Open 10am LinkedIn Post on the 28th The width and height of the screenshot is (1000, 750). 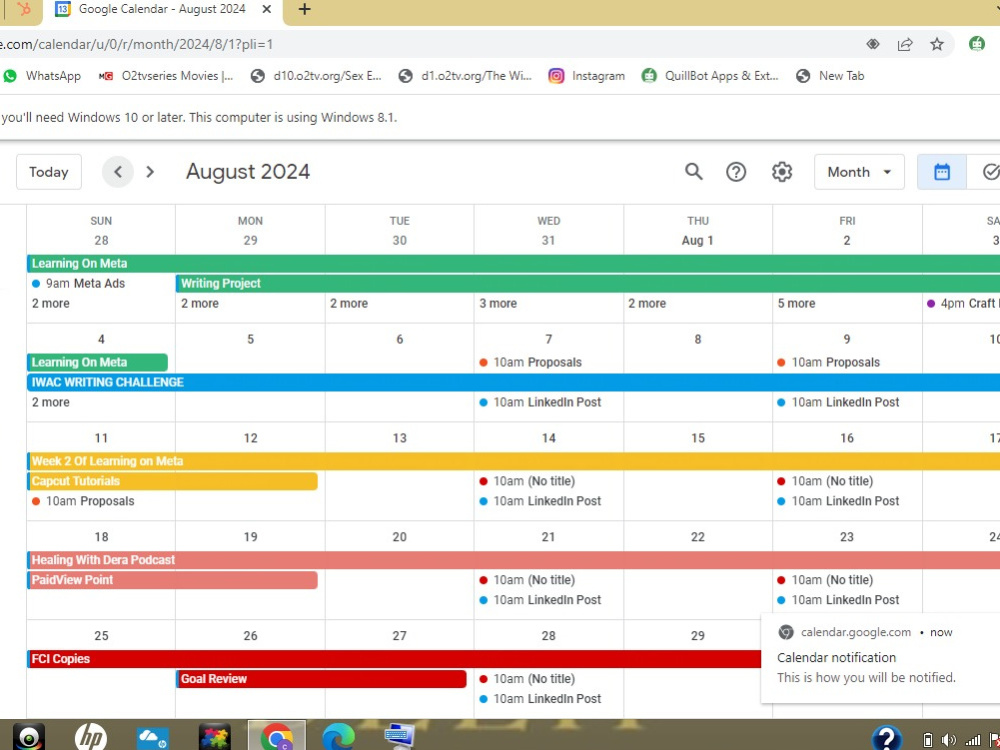click(x=540, y=699)
